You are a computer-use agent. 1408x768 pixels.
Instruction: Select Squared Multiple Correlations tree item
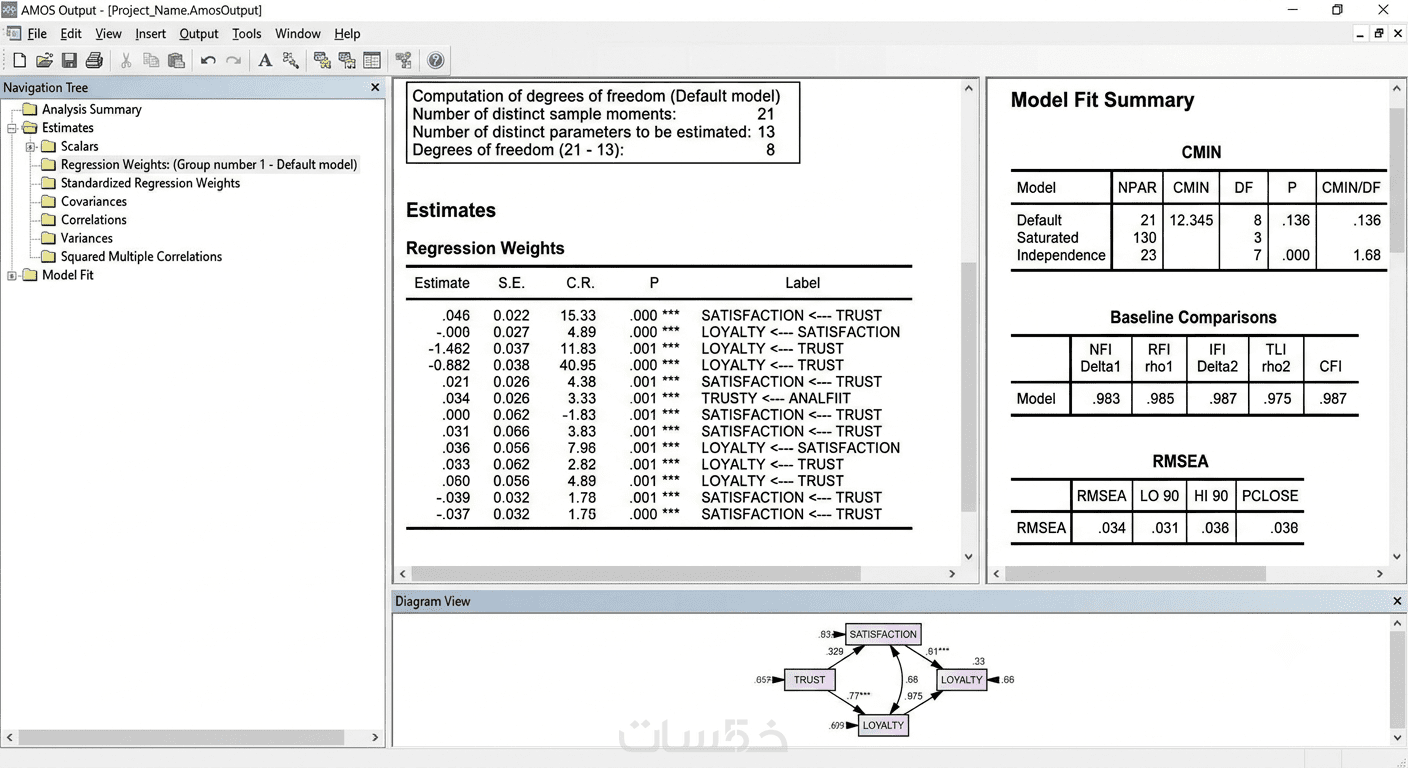point(142,257)
